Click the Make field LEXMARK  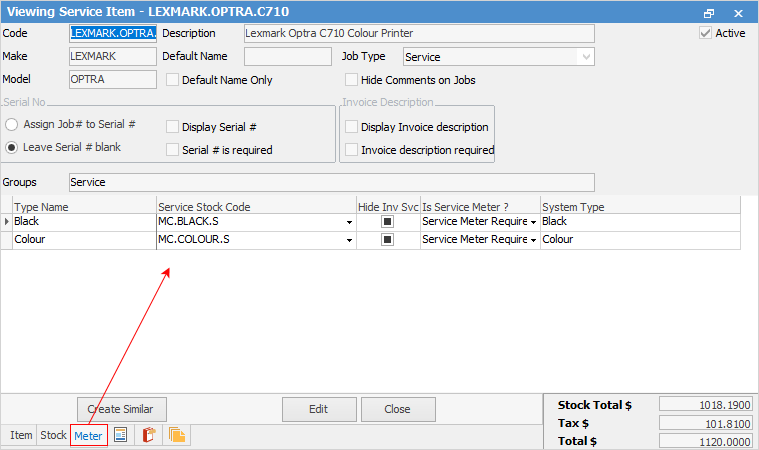tap(113, 56)
